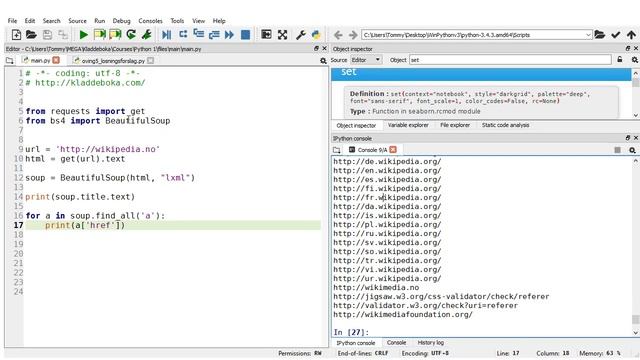Set current working directory checkmark icon
This screenshot has height=360, width=640.
coord(616,35)
